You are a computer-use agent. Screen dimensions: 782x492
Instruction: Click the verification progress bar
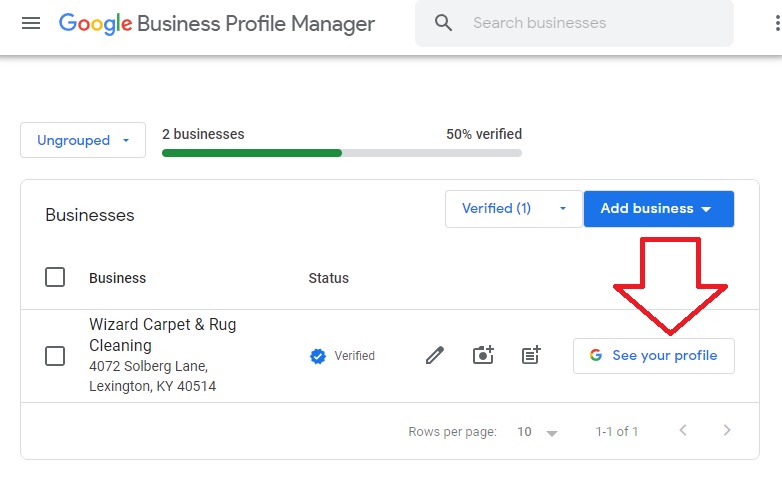pyautogui.click(x=341, y=153)
